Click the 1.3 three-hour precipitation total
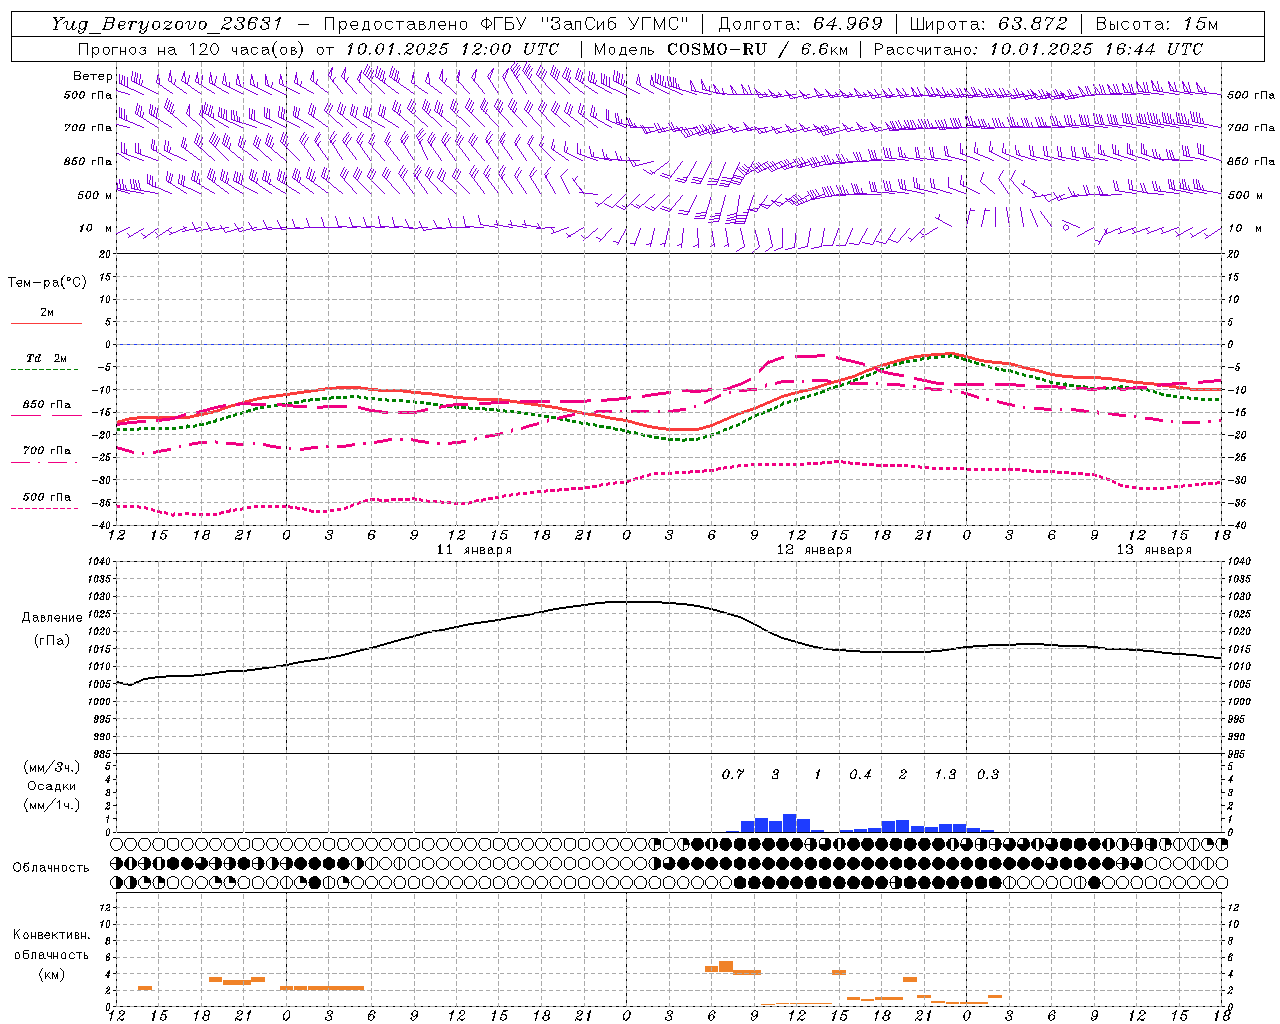 pyautogui.click(x=945, y=775)
